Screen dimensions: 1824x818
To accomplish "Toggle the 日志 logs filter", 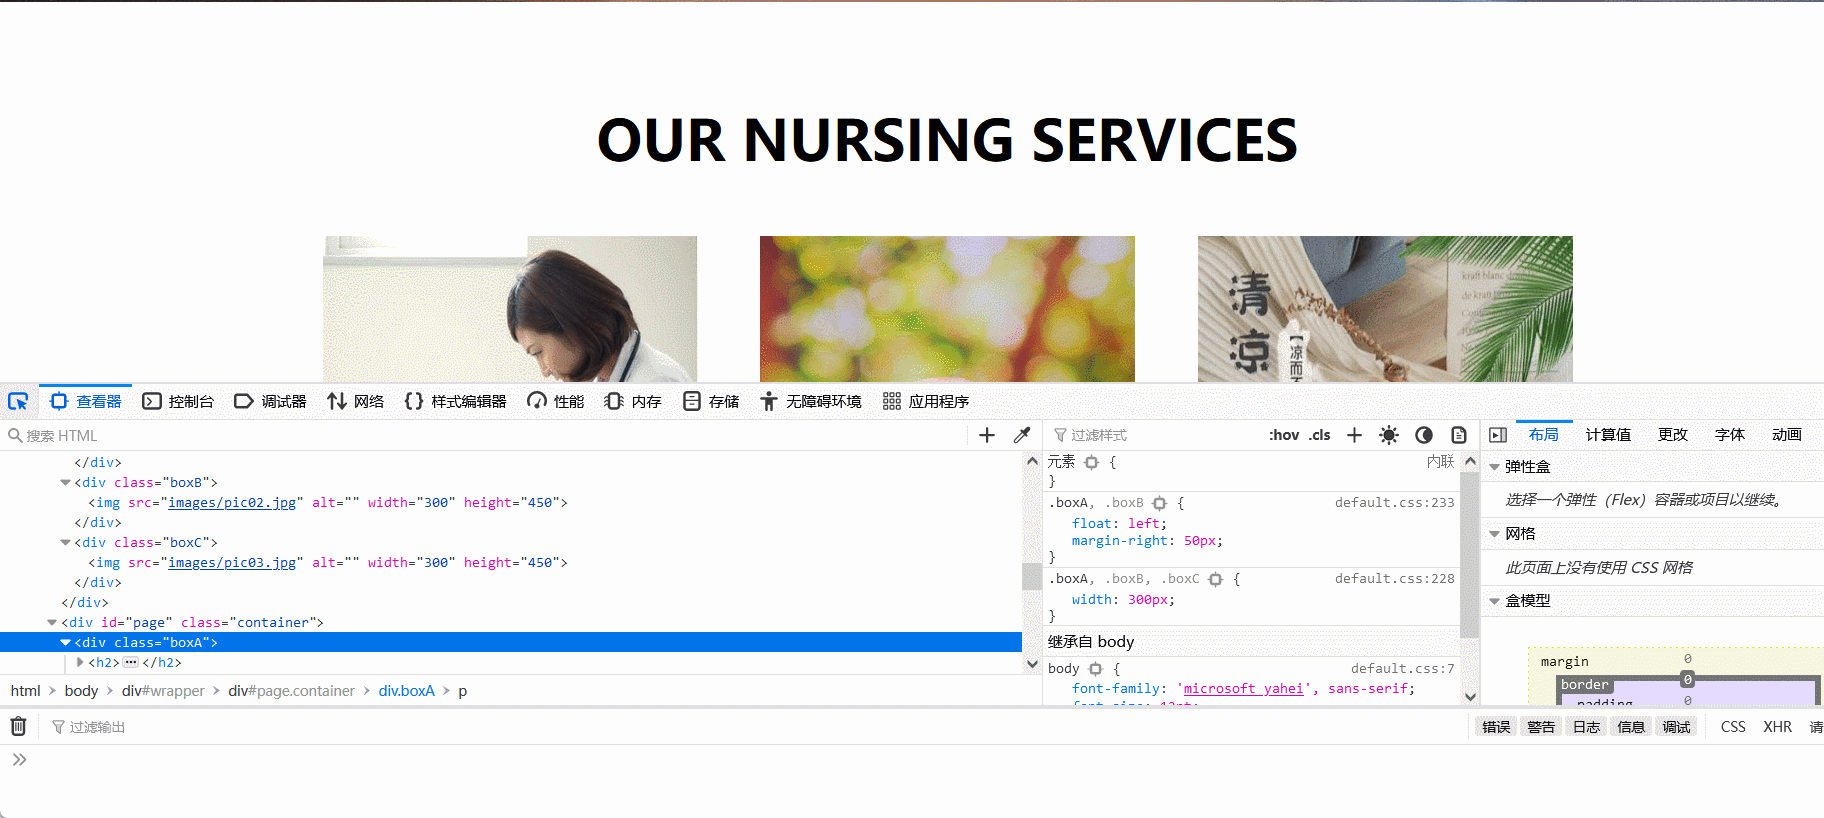I will [1586, 727].
